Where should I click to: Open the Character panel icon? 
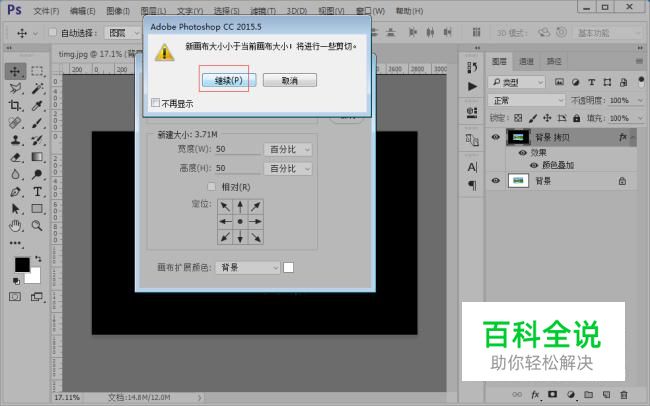tap(472, 167)
